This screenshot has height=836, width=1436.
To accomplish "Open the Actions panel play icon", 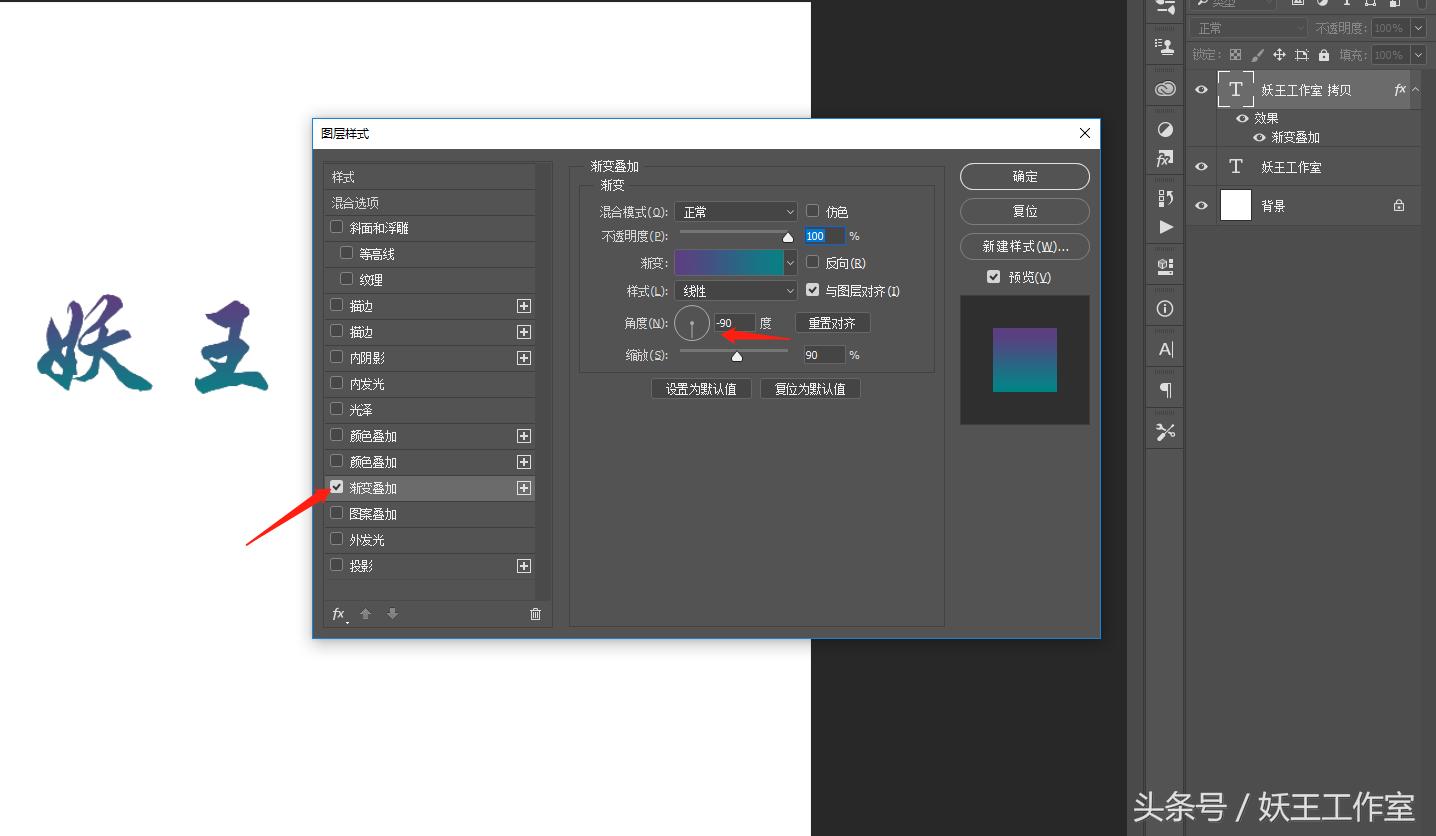I will click(1164, 227).
